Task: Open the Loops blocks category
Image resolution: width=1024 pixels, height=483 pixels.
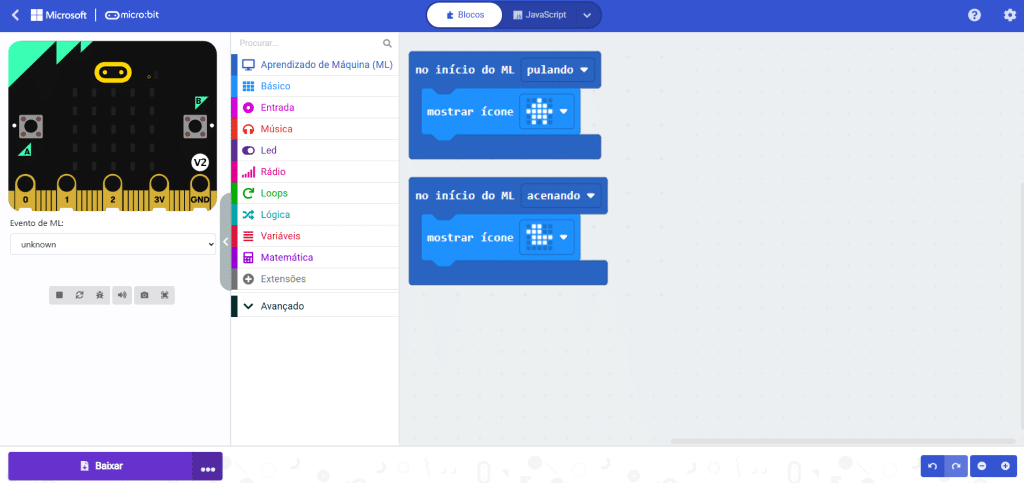Action: point(315,193)
